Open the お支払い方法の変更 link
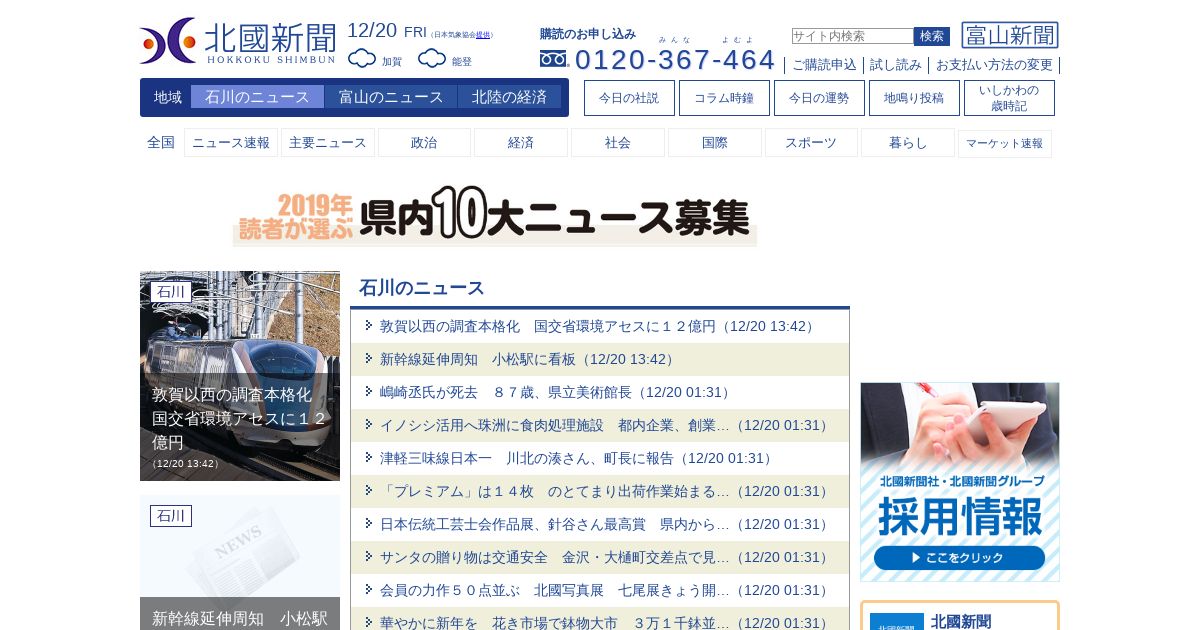Viewport: 1200px width, 630px height. tap(994, 65)
